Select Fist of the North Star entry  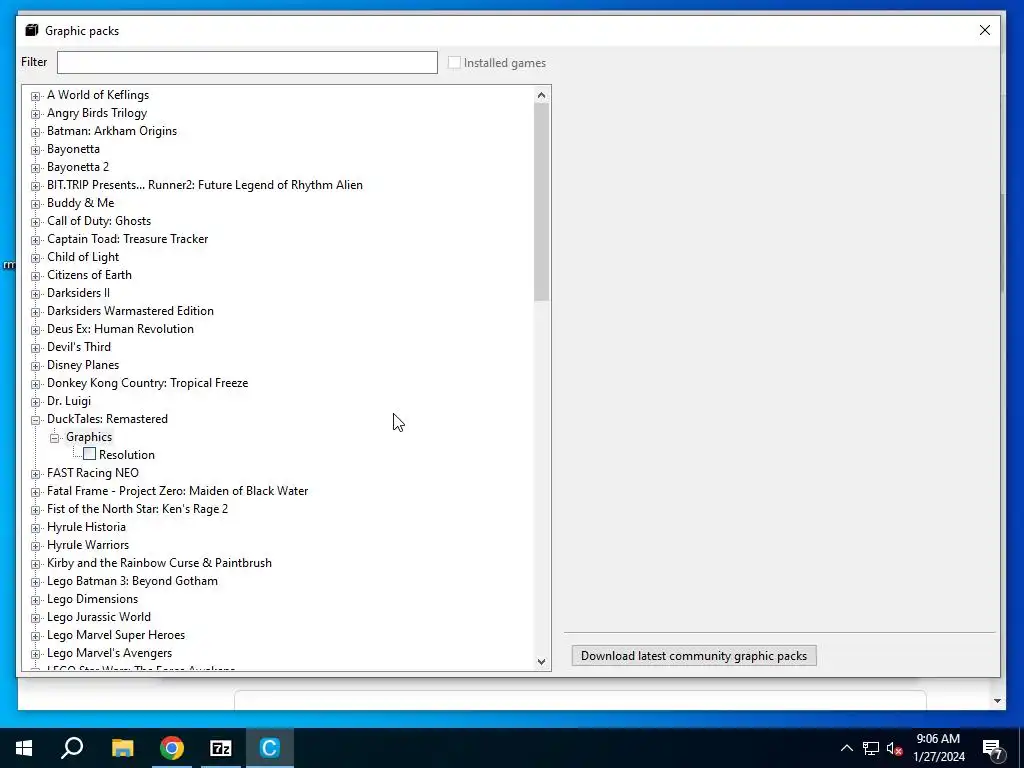(137, 509)
